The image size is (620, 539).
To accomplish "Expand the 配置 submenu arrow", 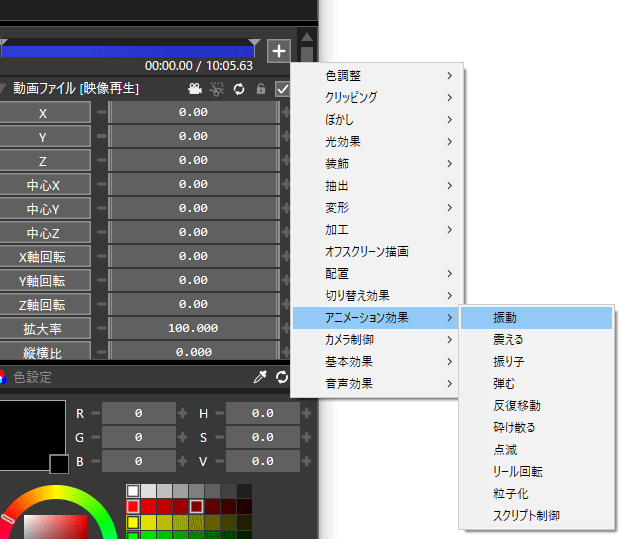I will (450, 274).
